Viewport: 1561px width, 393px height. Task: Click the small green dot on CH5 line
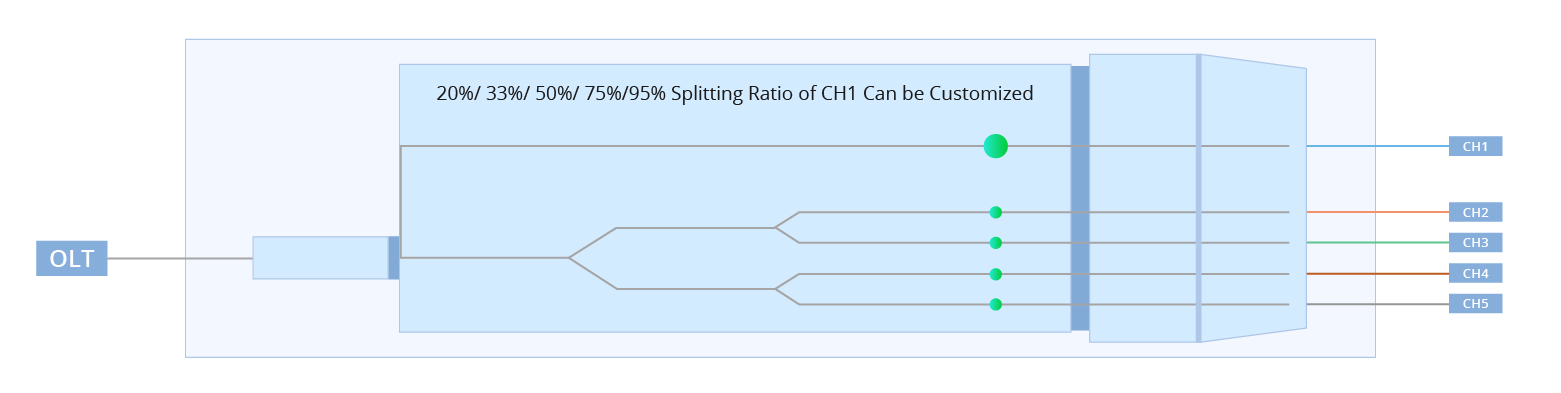(995, 304)
